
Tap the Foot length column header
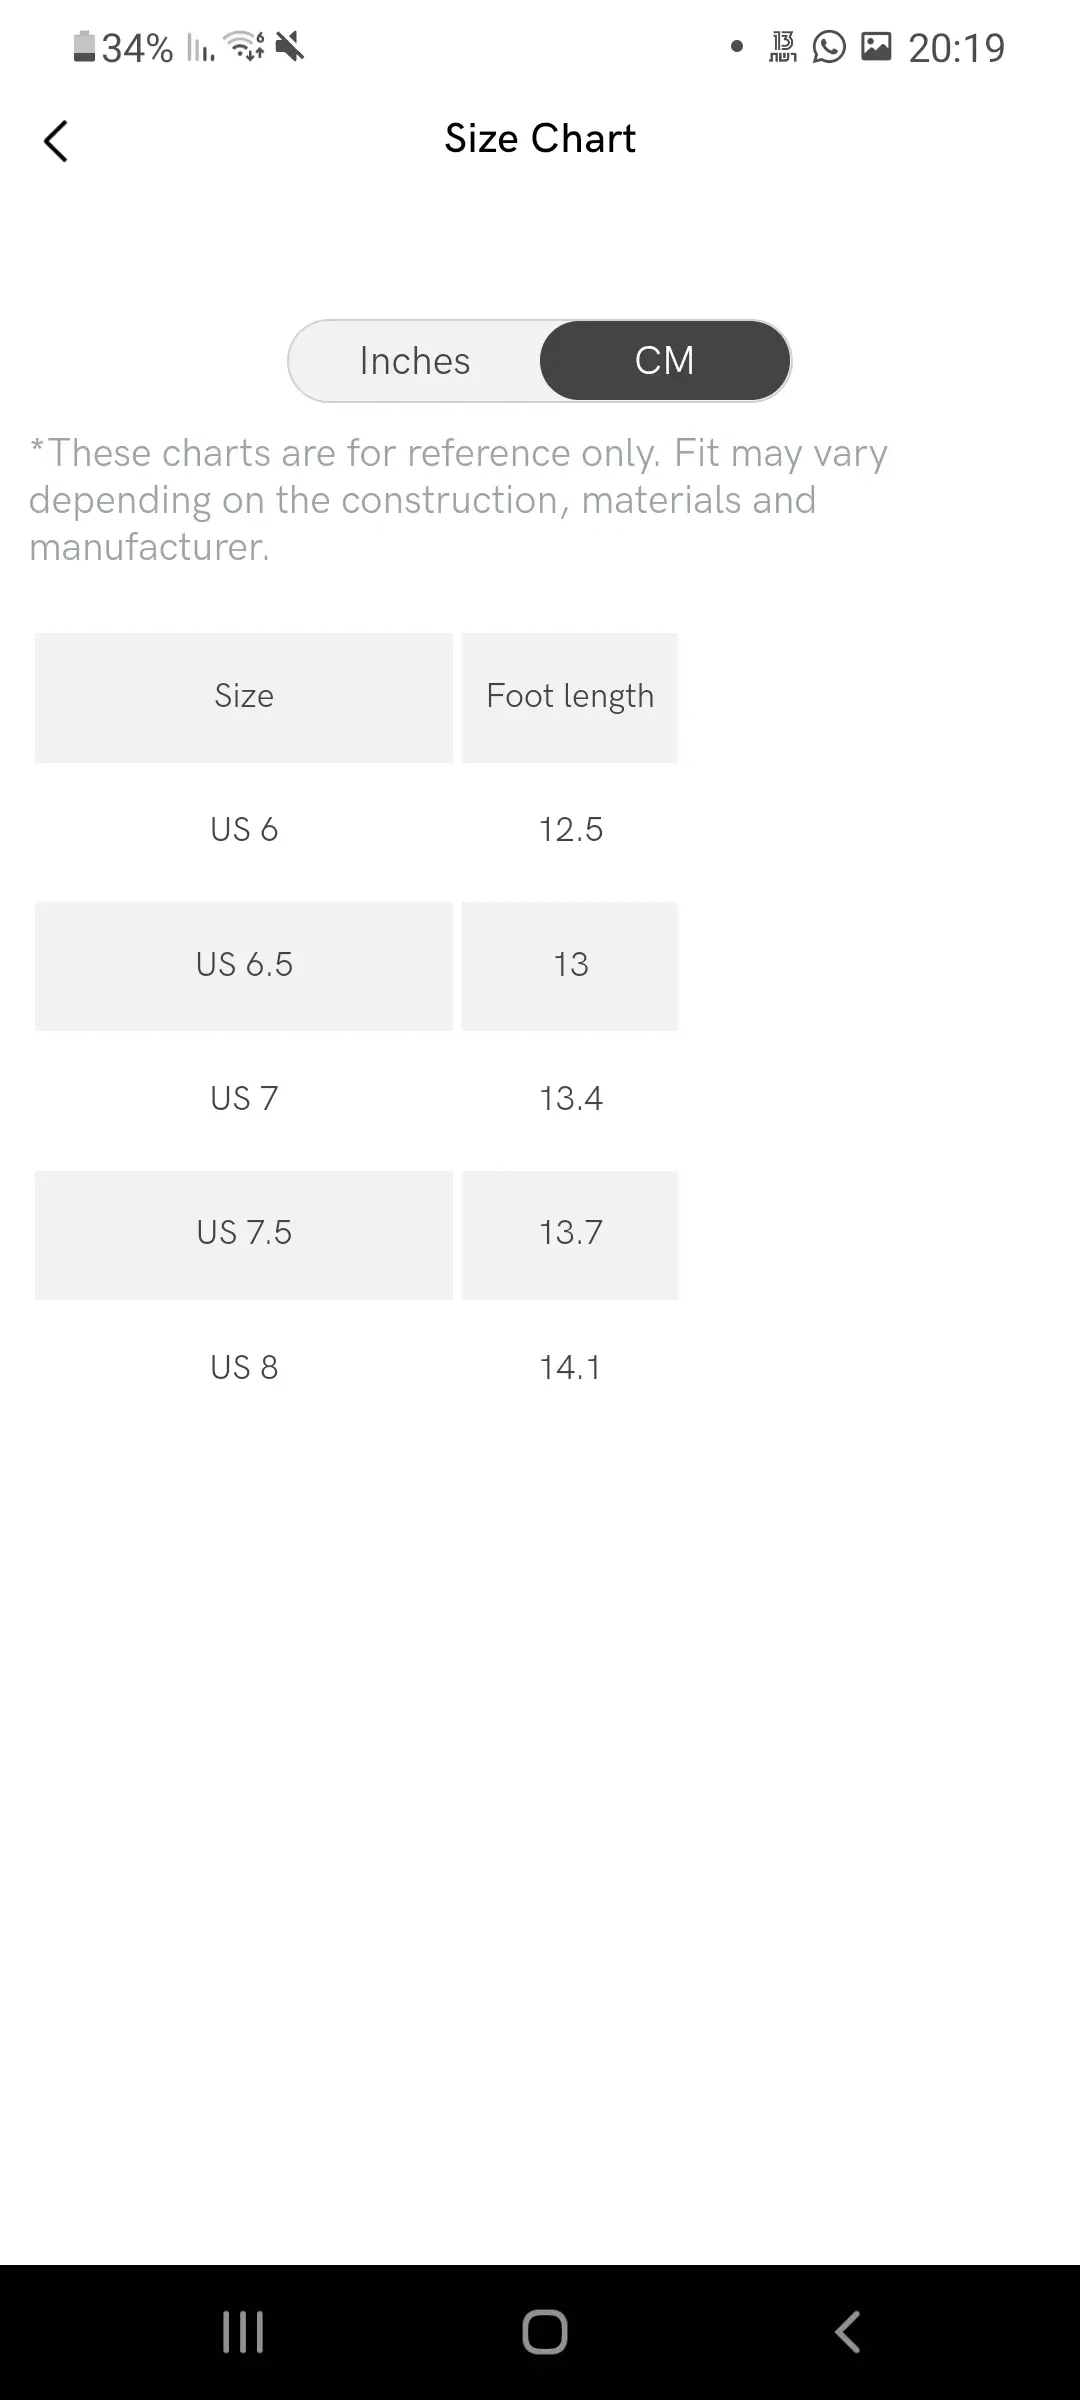click(x=570, y=697)
